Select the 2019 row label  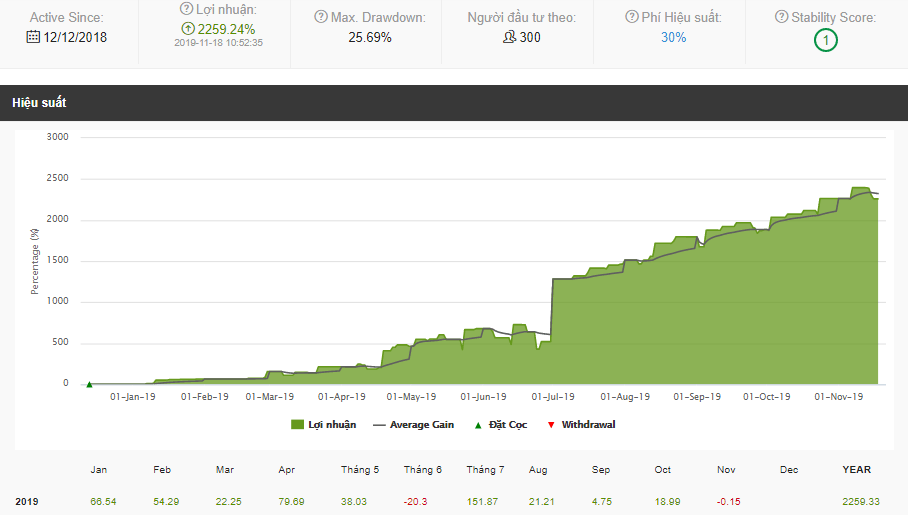click(x=29, y=500)
